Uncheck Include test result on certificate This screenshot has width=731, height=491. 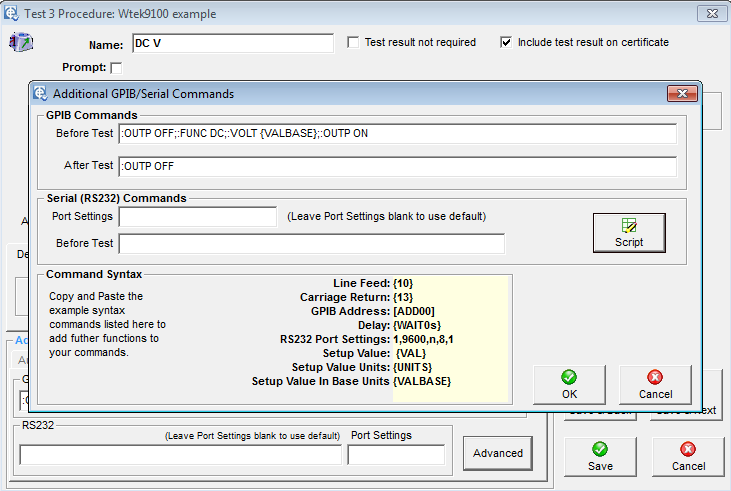[x=506, y=43]
